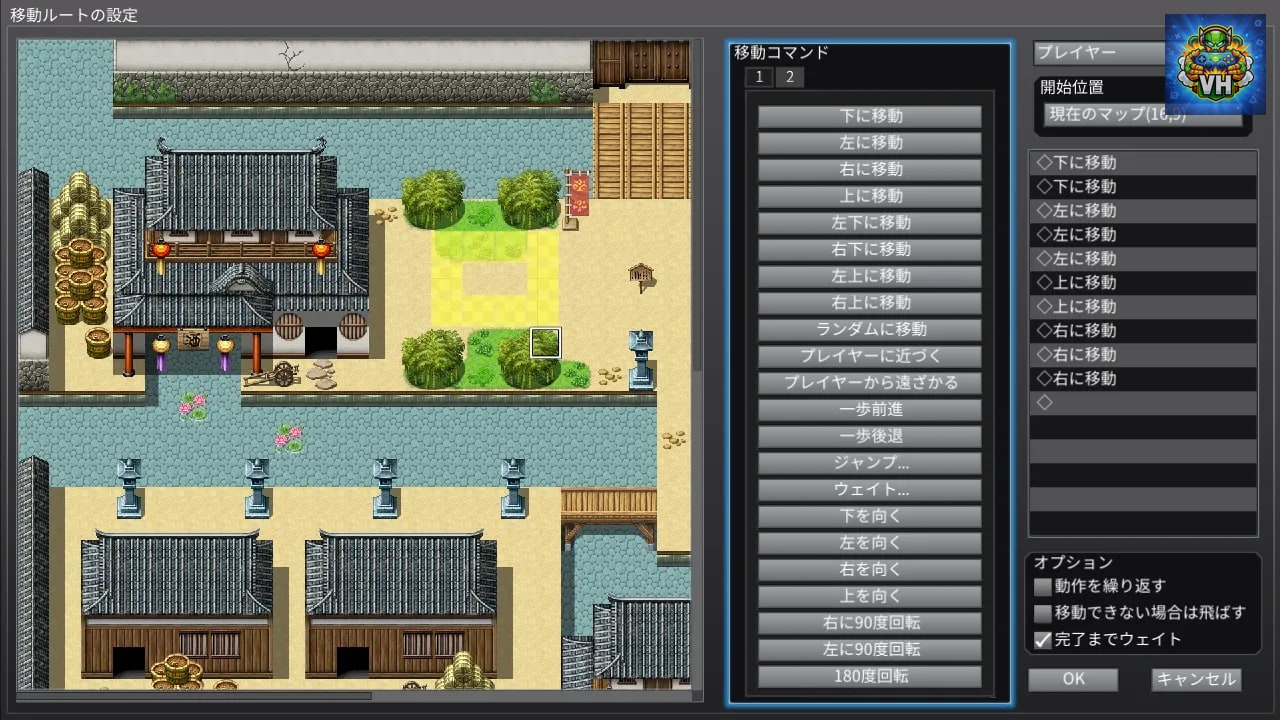The image size is (1280, 720).
Task: Click the キャンセル button
Action: click(x=1196, y=679)
